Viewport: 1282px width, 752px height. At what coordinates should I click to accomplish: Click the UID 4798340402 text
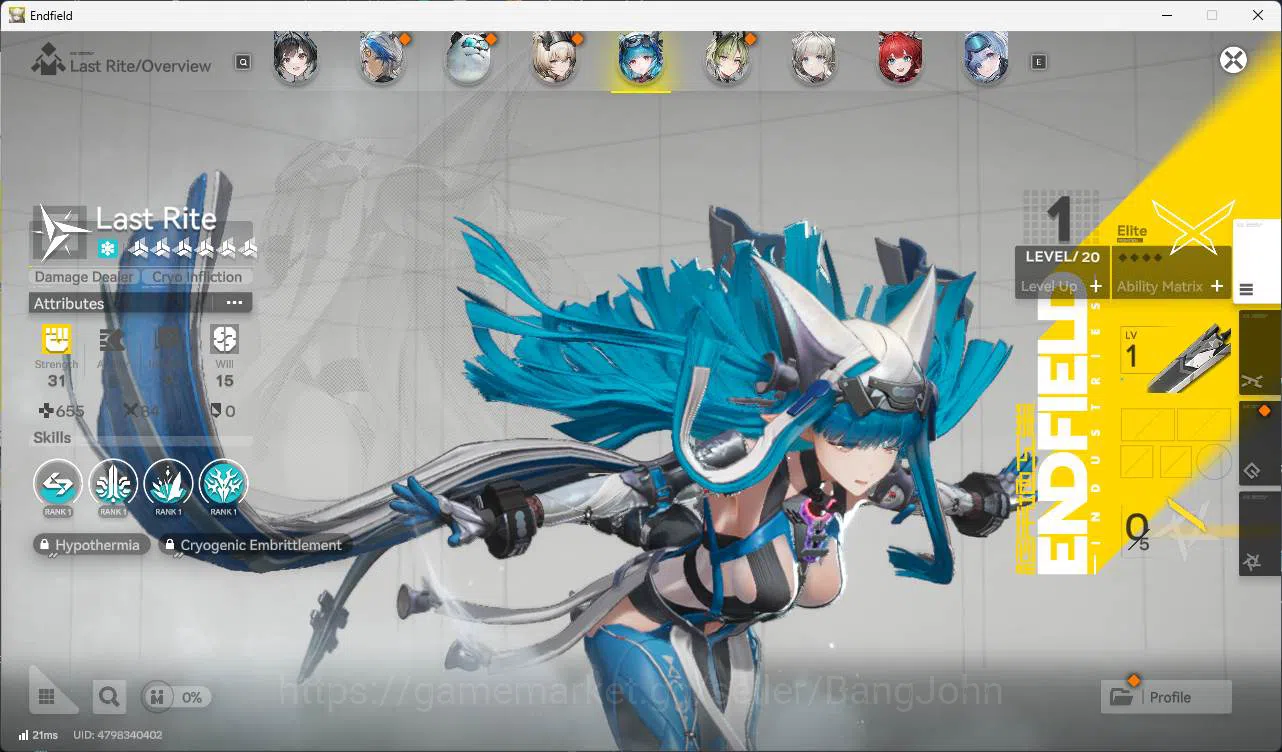pos(118,735)
